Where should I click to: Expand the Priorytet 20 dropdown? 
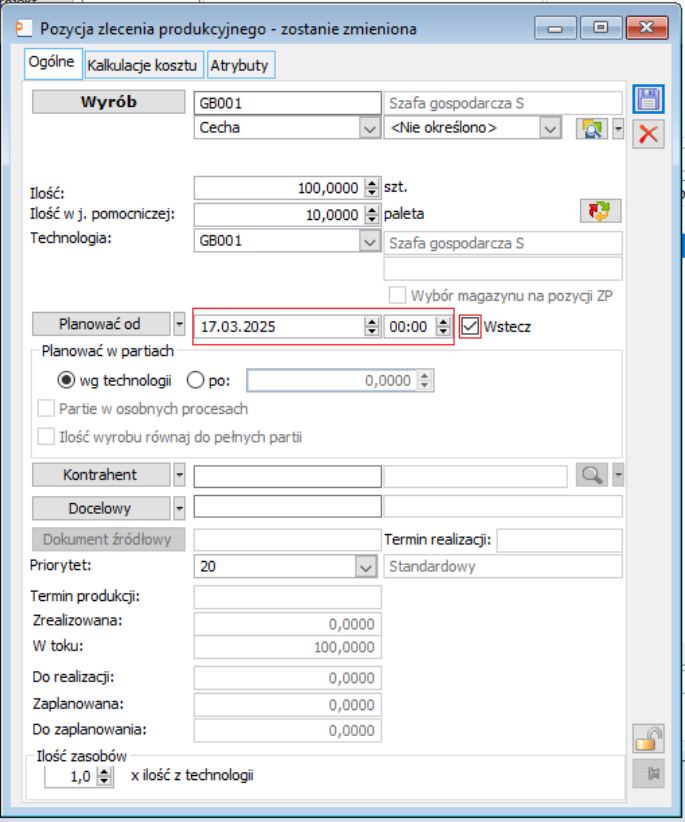[365, 567]
